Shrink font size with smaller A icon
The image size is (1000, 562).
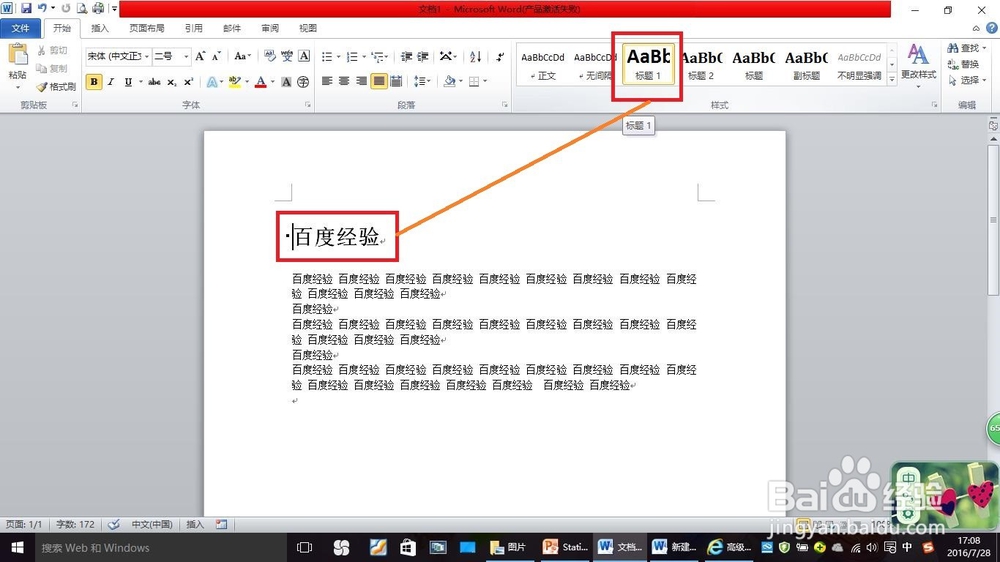(x=216, y=56)
